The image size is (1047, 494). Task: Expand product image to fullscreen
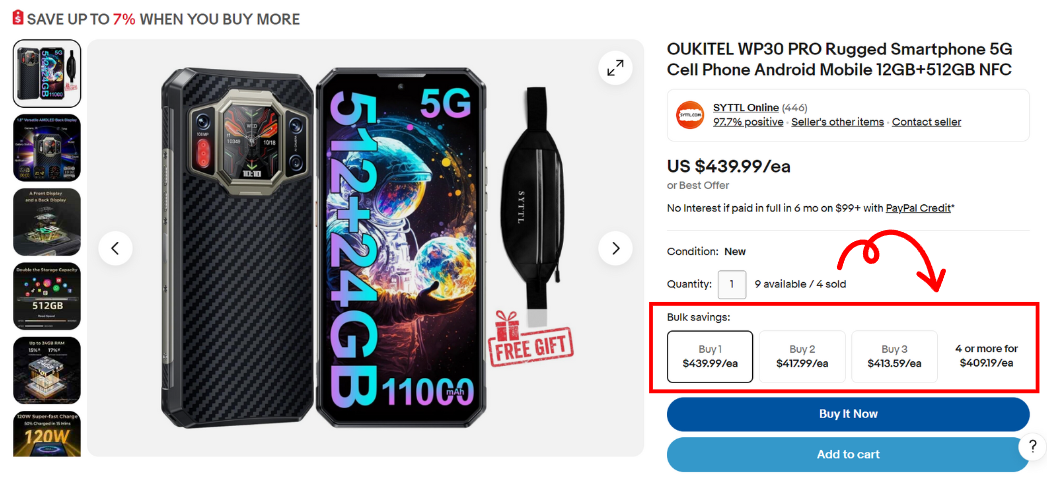pos(615,68)
